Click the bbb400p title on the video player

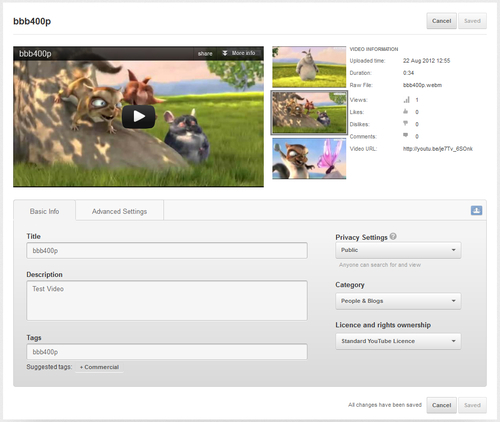point(35,54)
